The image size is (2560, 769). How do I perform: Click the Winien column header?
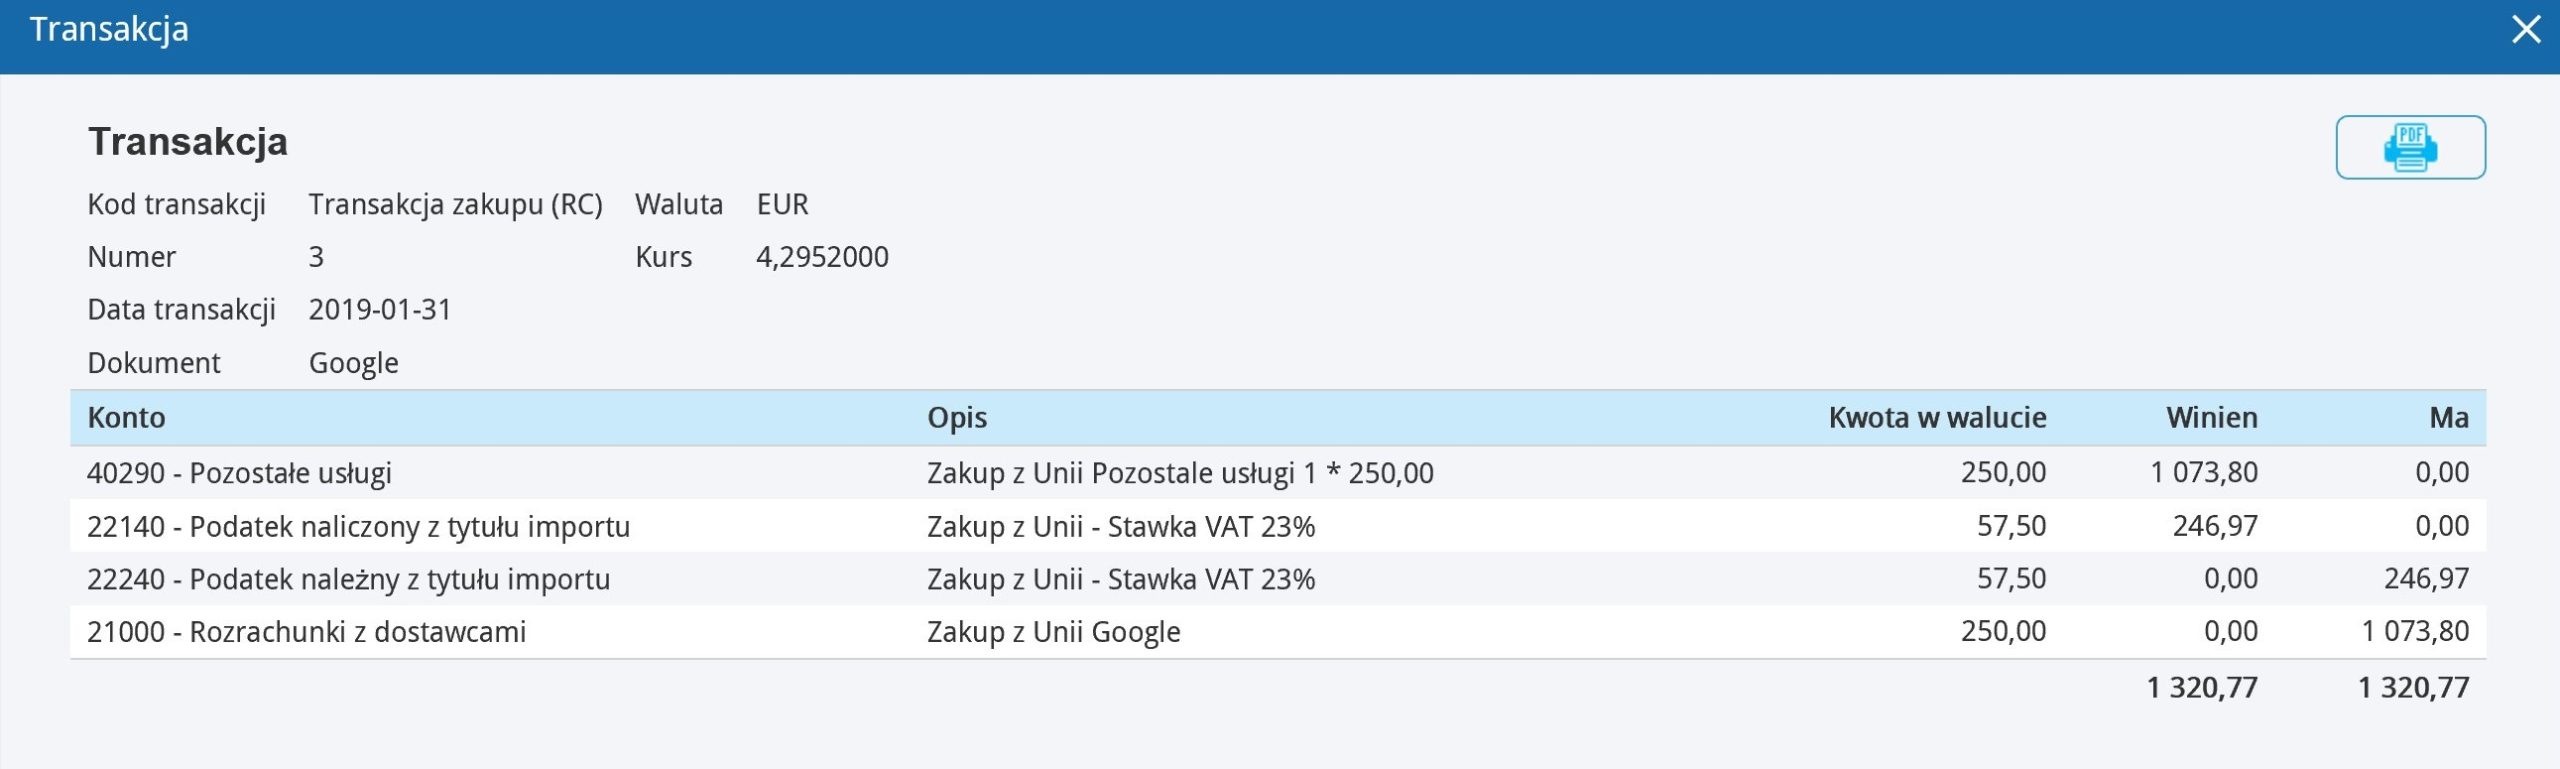[x=2212, y=417]
